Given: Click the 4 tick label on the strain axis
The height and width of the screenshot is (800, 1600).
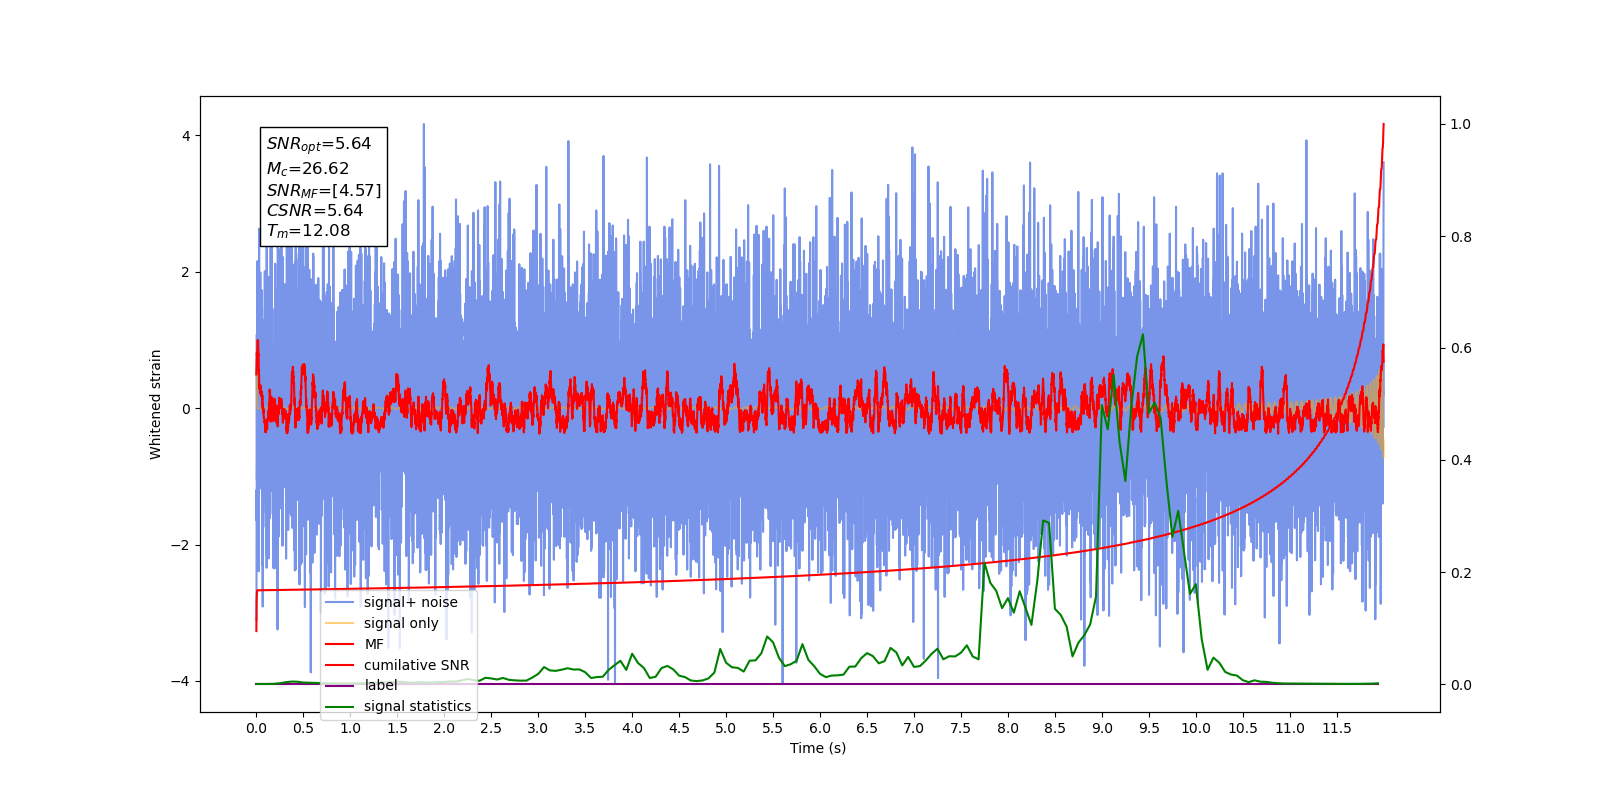Looking at the screenshot, I should 186,136.
